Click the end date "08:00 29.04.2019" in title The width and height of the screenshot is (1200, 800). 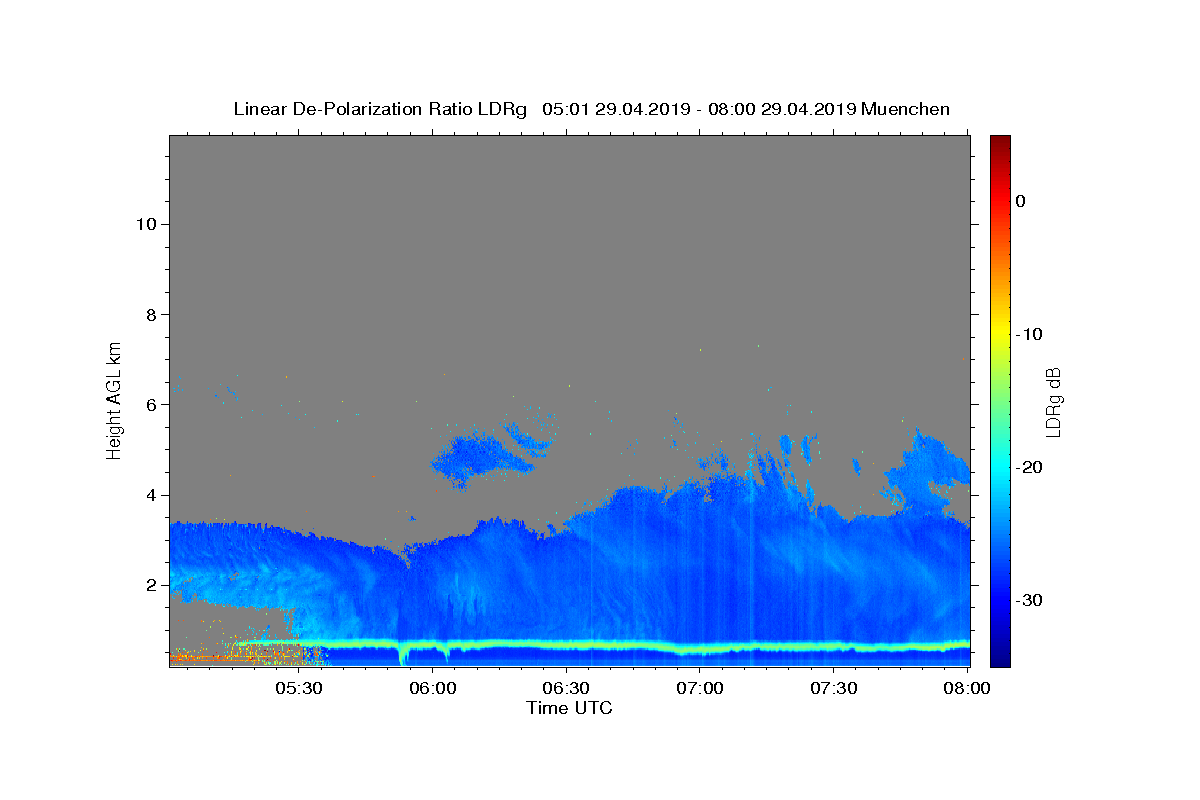pos(781,110)
